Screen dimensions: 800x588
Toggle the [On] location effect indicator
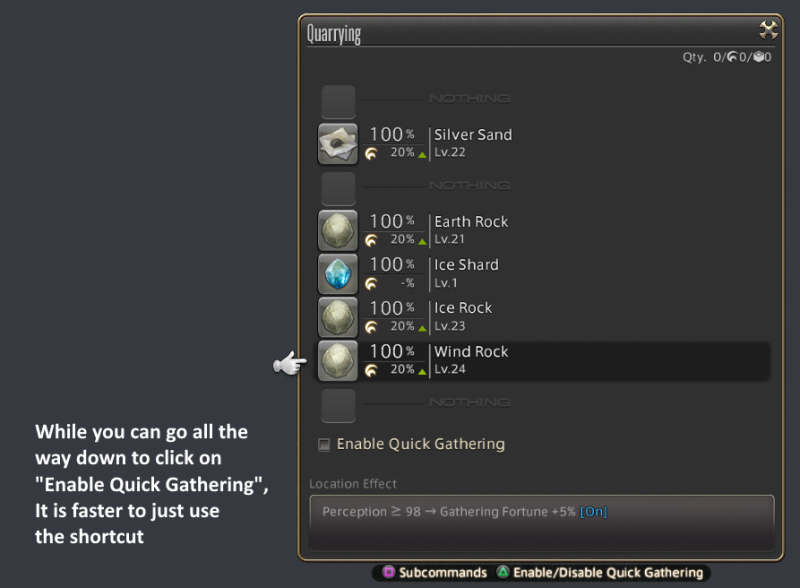[593, 511]
